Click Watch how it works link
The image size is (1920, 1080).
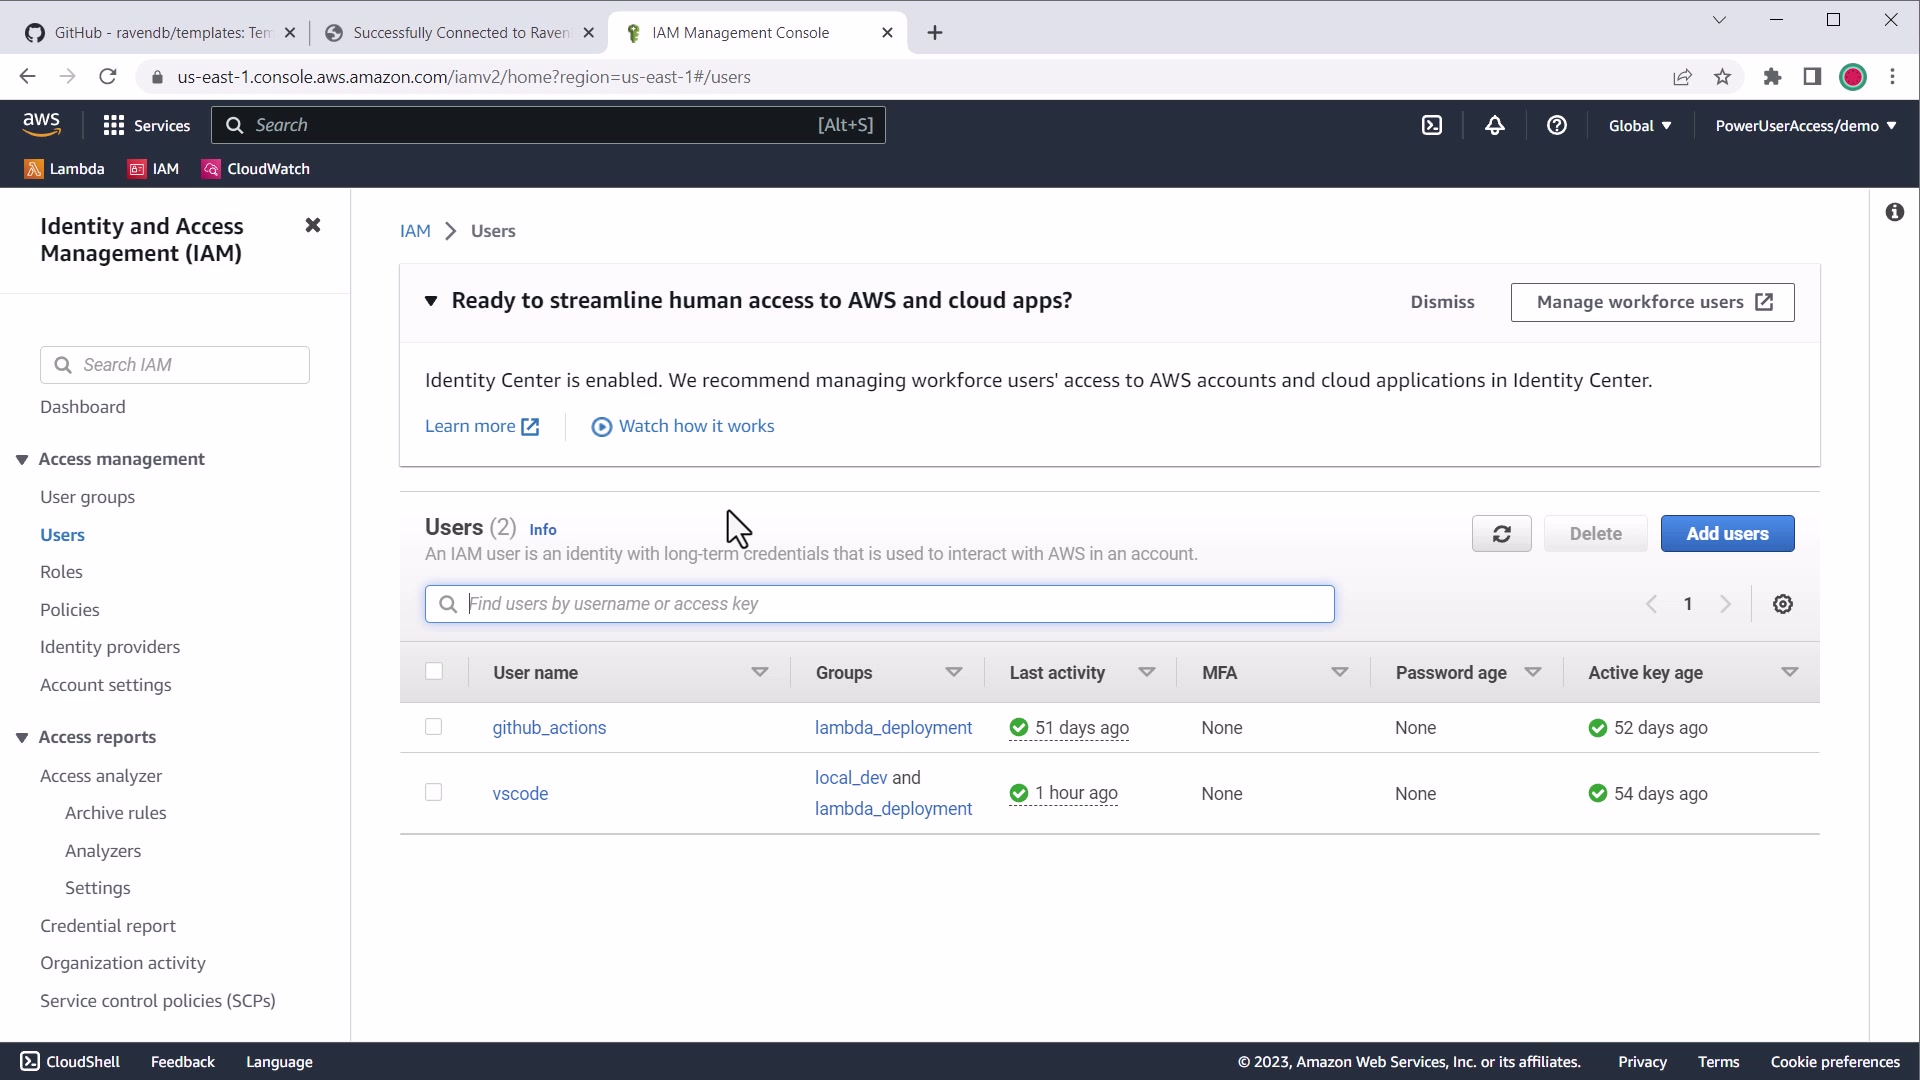[x=683, y=426]
